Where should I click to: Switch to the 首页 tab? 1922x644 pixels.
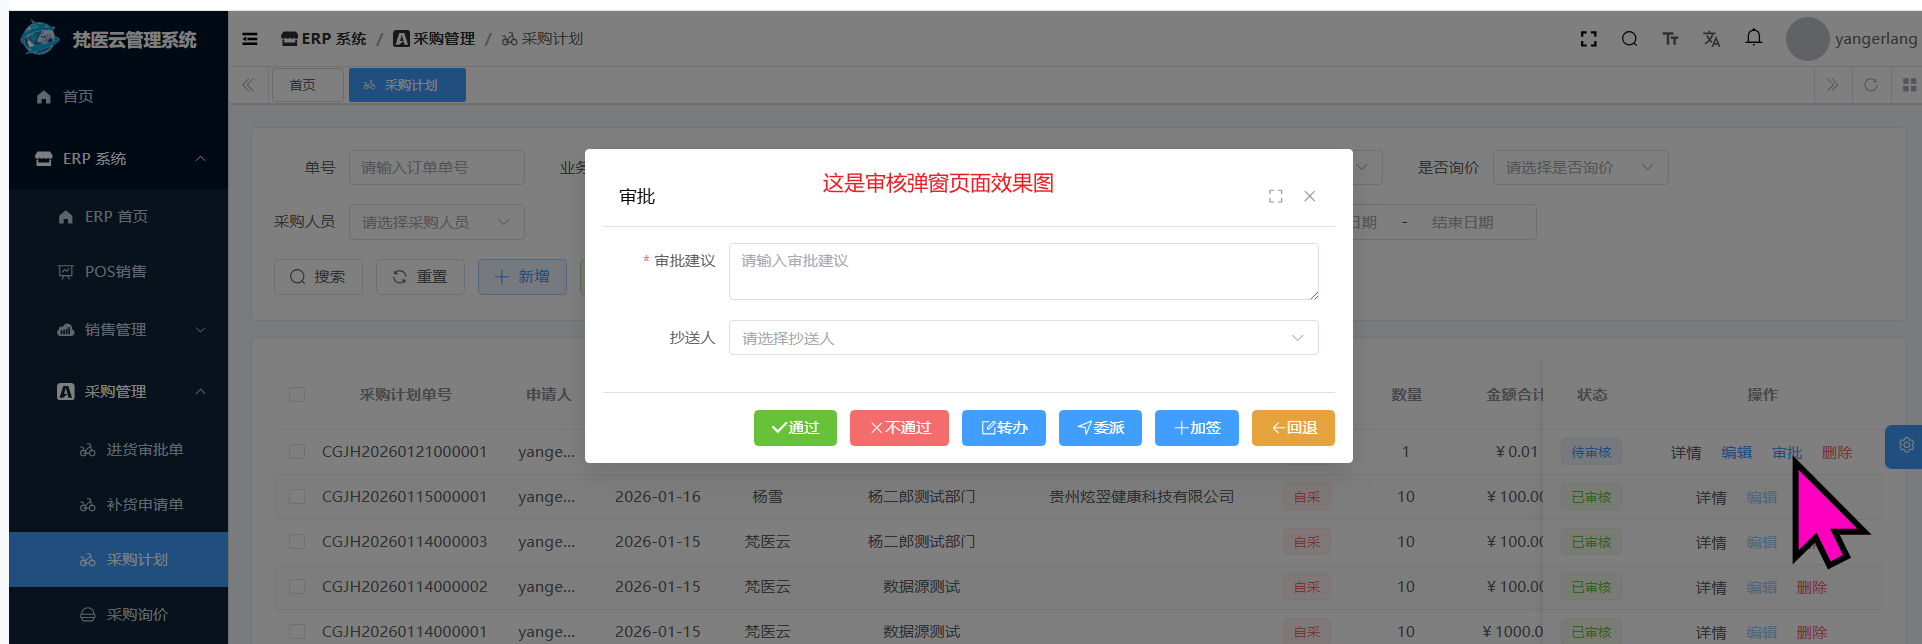pos(303,85)
